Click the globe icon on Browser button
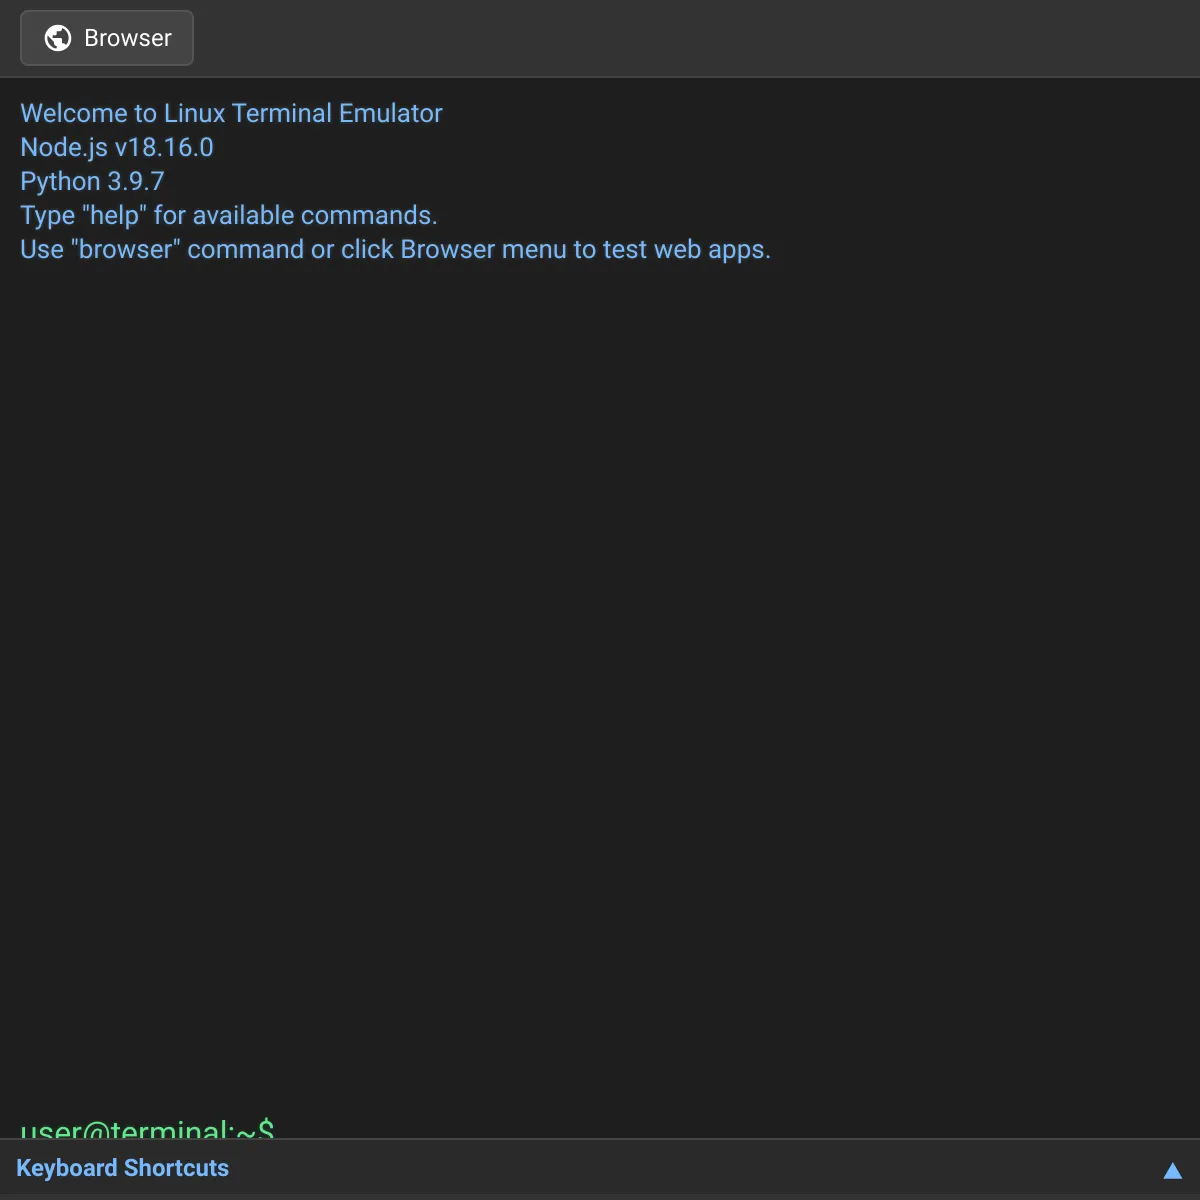 click(58, 38)
